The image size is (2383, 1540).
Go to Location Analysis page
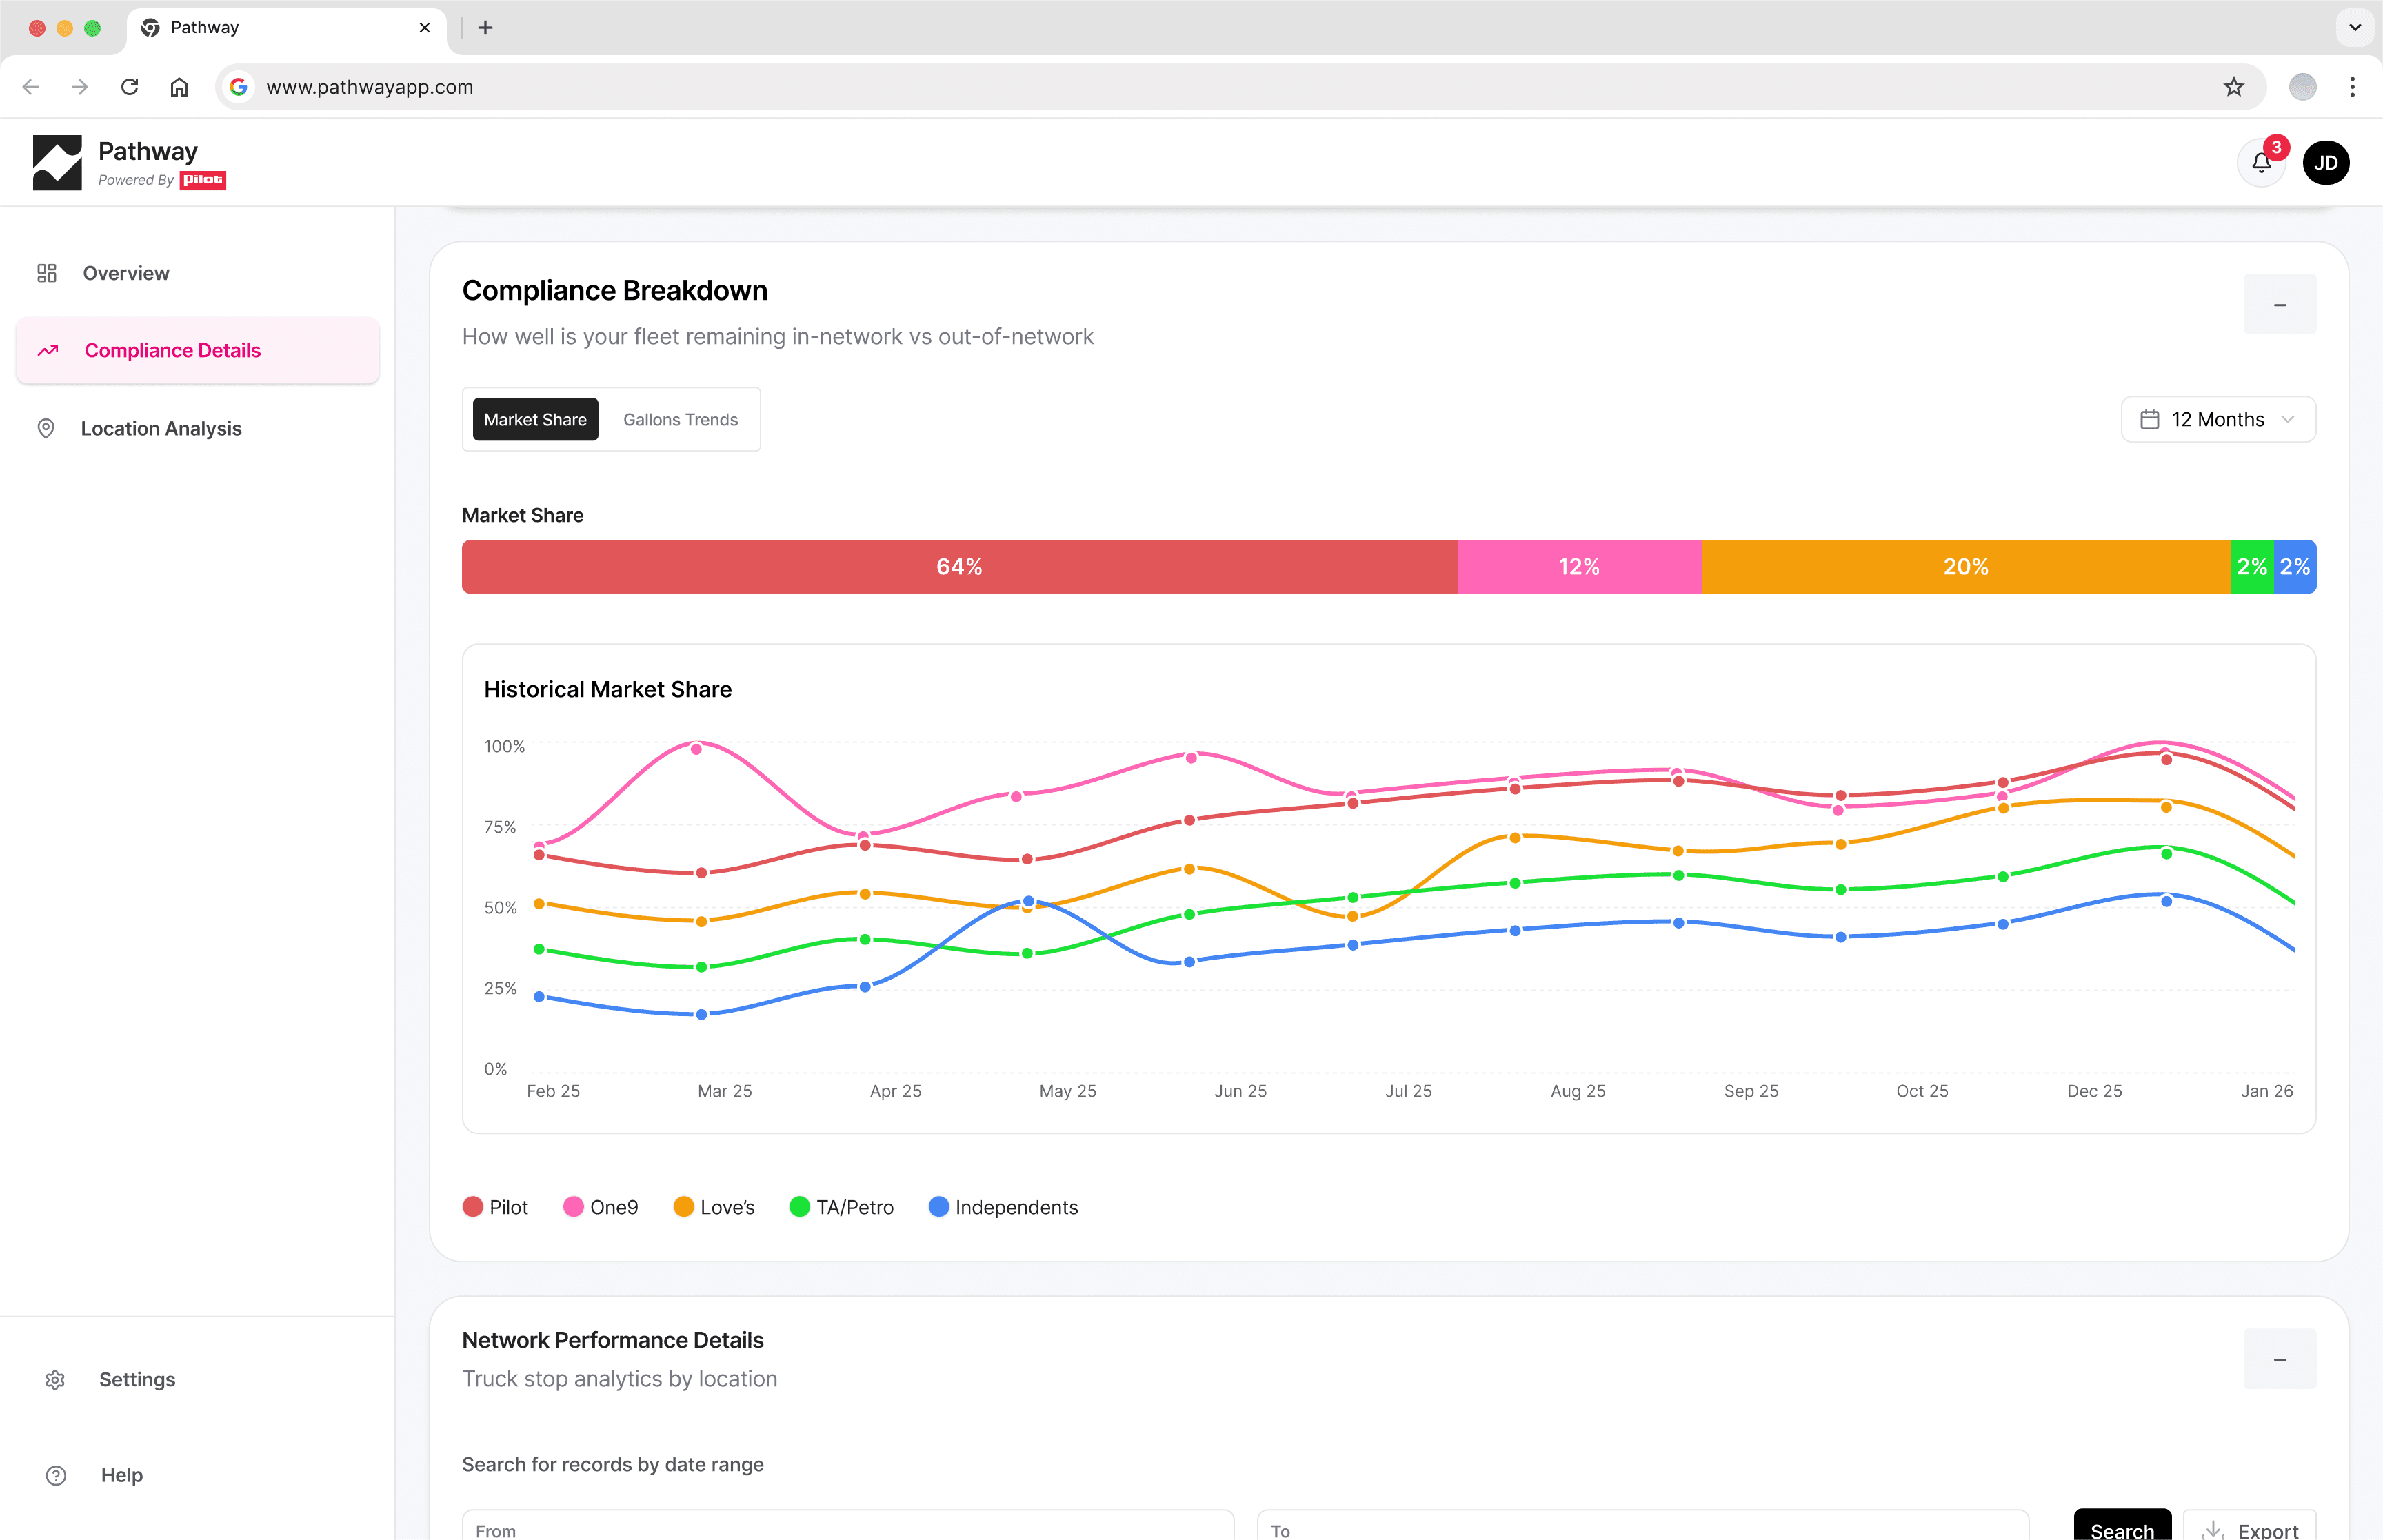click(x=161, y=428)
